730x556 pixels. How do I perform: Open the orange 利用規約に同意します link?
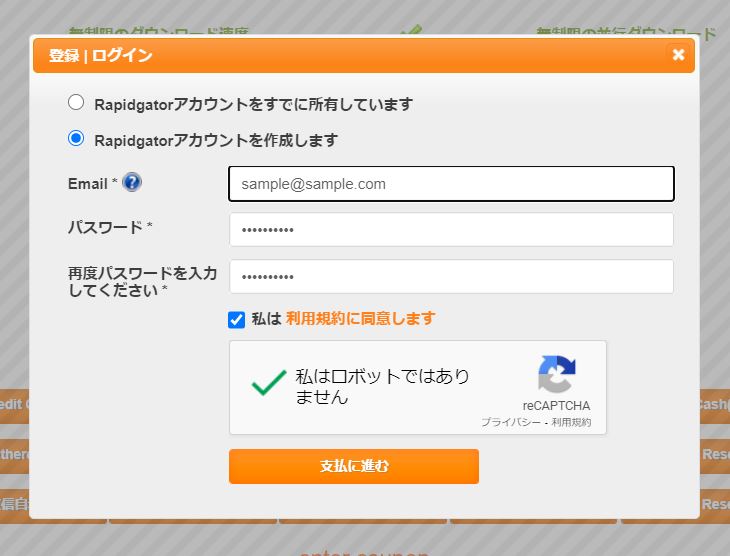[360, 318]
